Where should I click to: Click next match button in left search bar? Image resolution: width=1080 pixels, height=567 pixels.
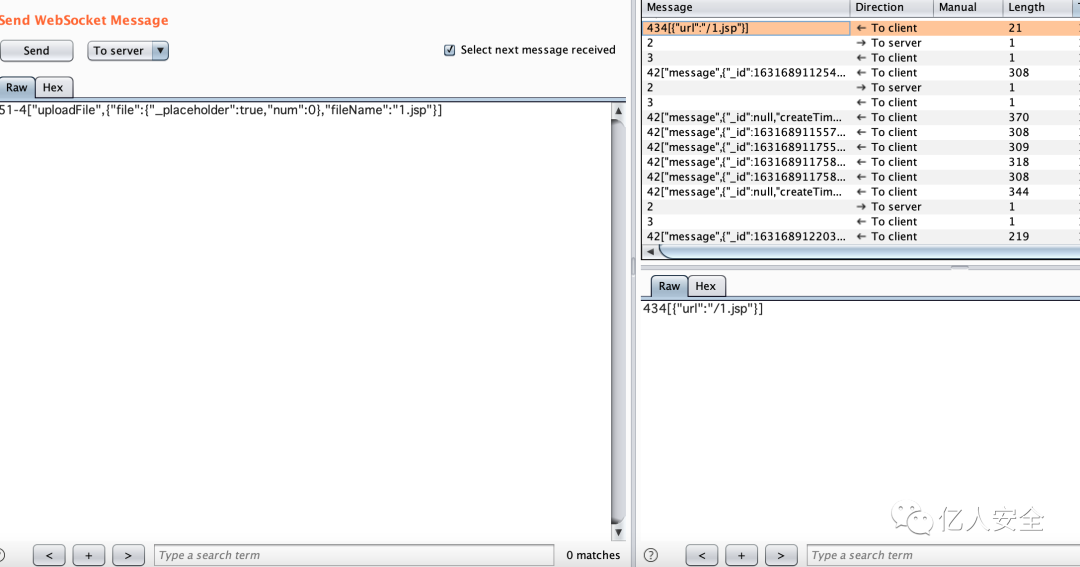pos(128,555)
